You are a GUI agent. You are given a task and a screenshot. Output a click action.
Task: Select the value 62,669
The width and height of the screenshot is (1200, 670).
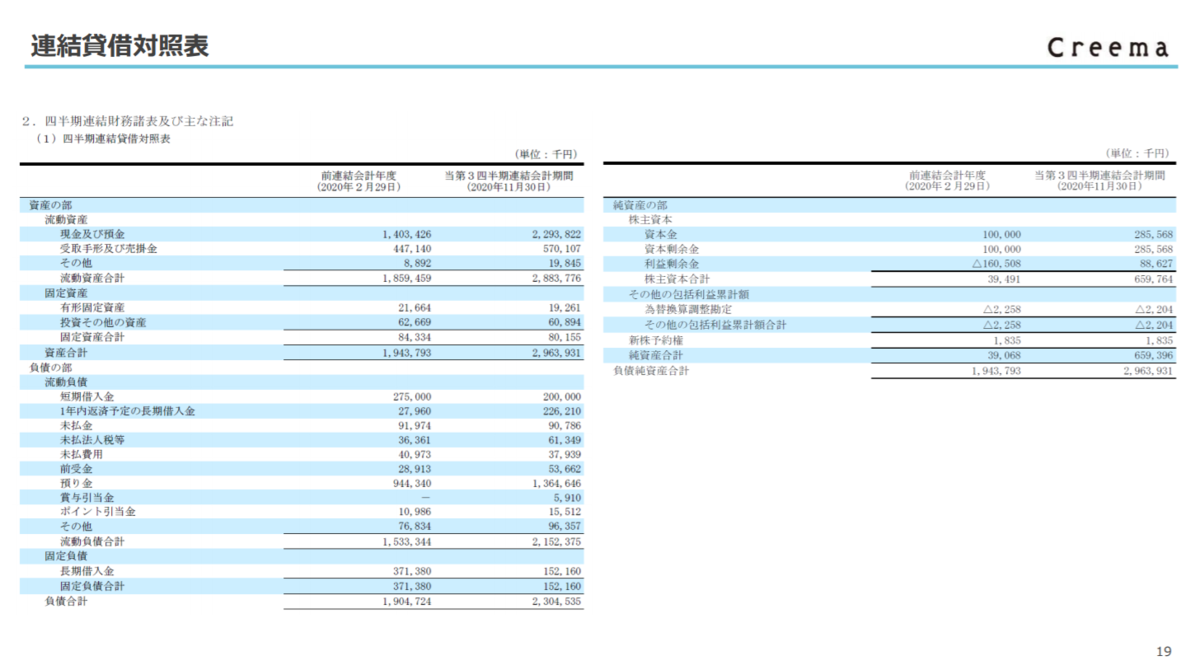415,323
